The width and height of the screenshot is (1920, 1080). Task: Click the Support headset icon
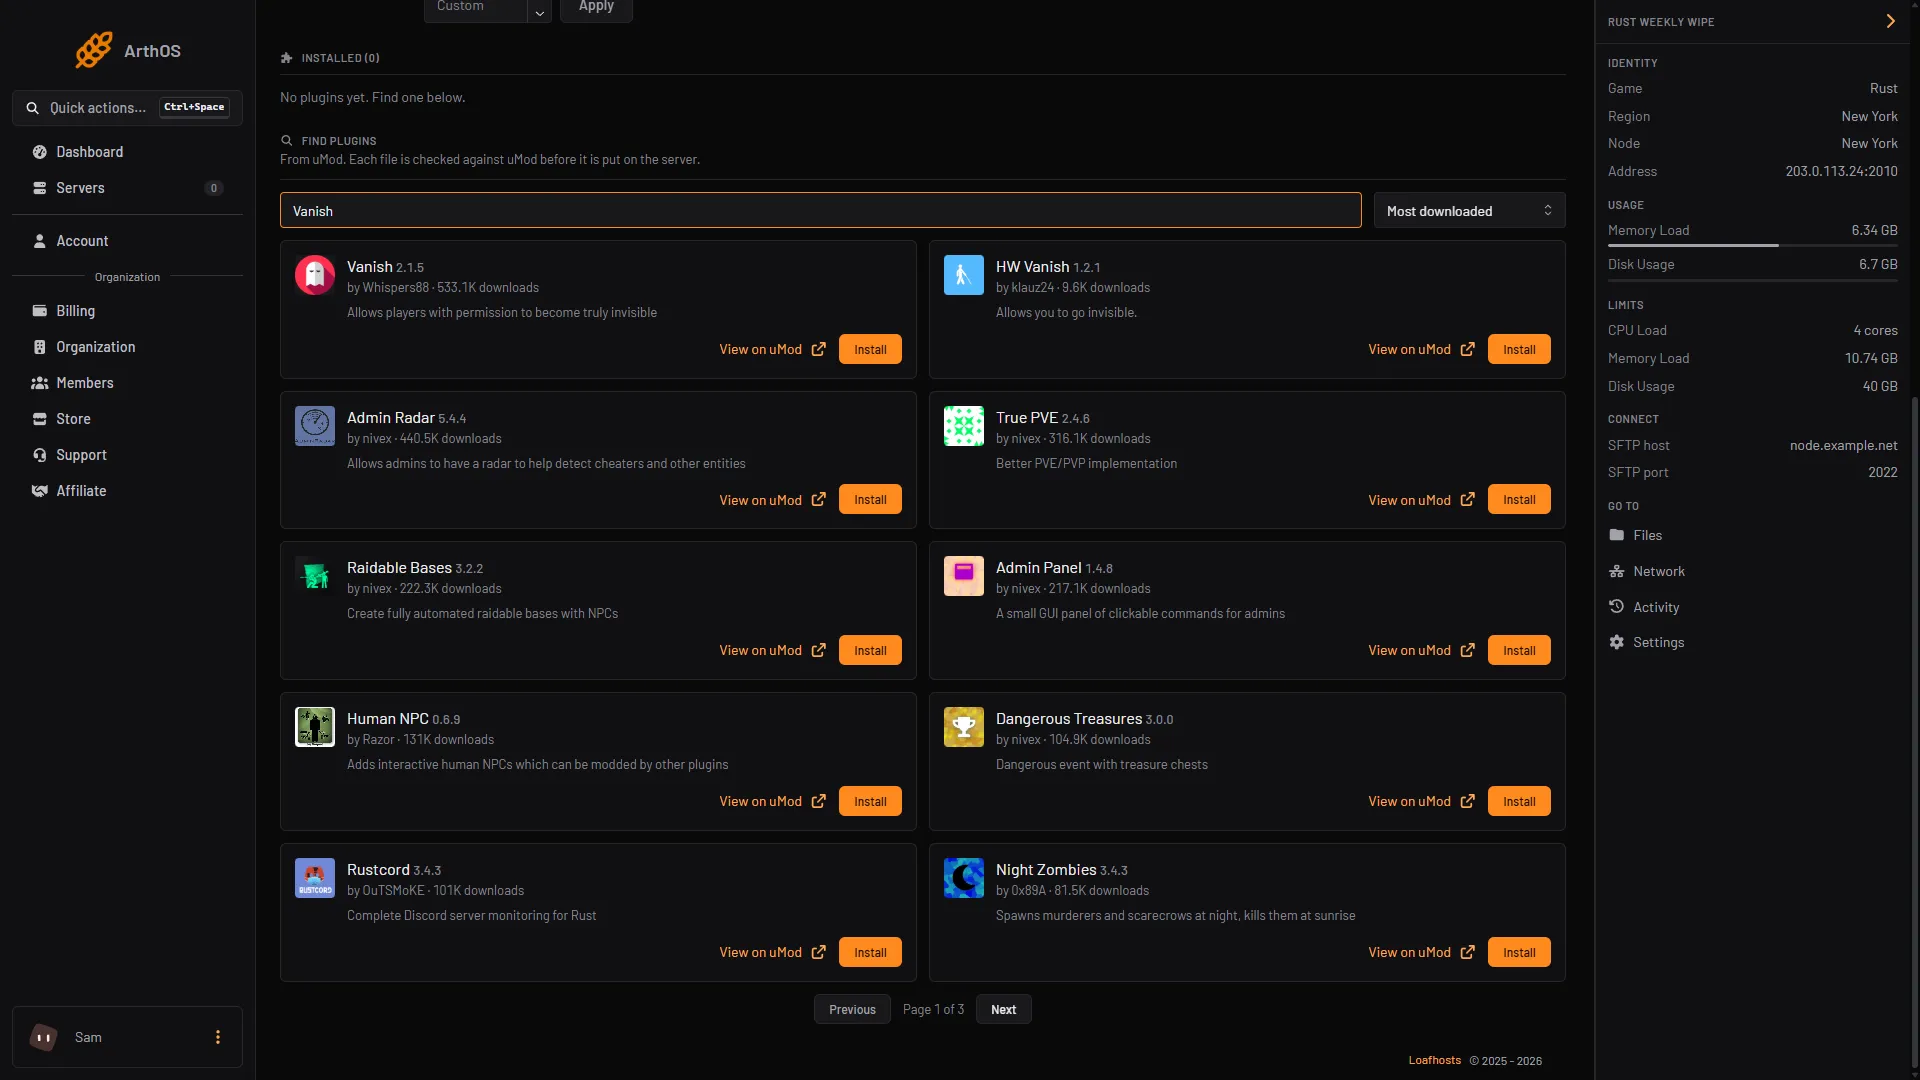coord(40,455)
